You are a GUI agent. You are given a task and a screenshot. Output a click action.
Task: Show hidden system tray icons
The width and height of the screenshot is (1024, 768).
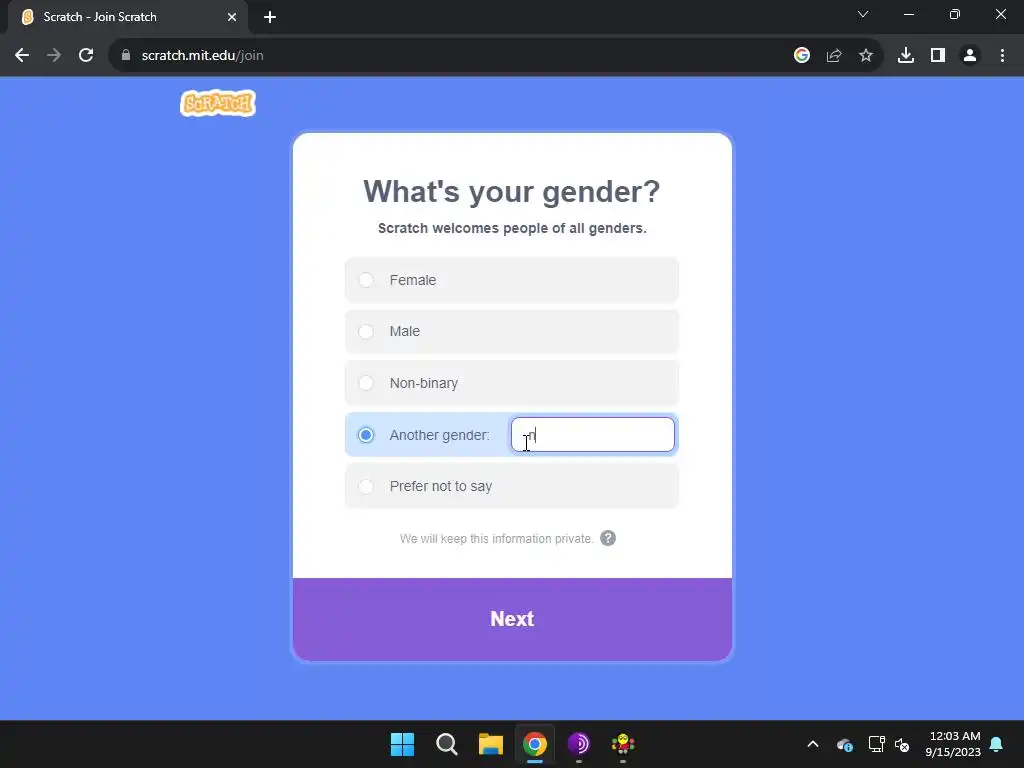tap(813, 744)
